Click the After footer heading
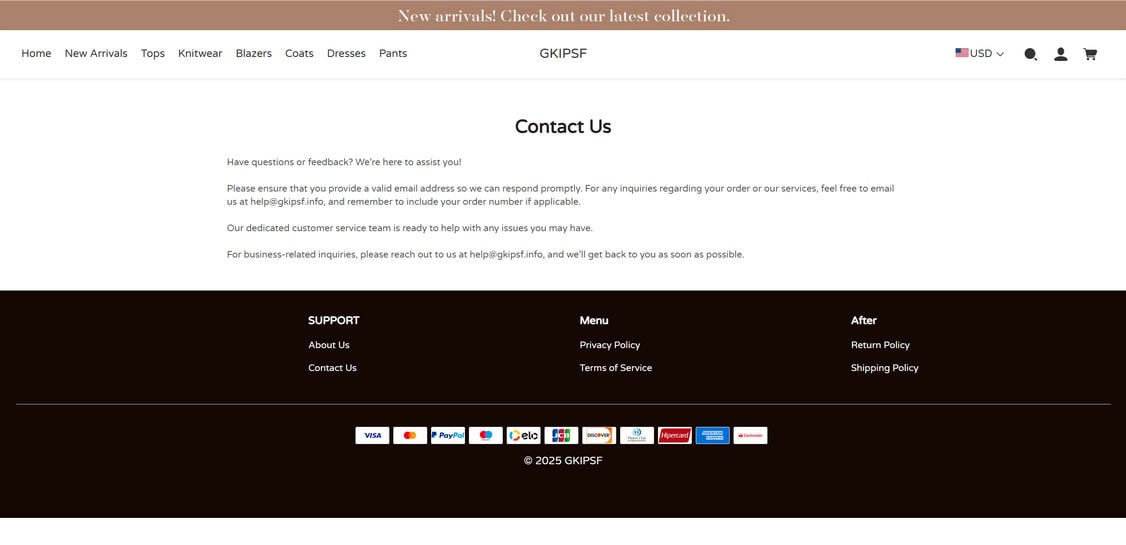Viewport: 1126px width, 545px height. [864, 320]
